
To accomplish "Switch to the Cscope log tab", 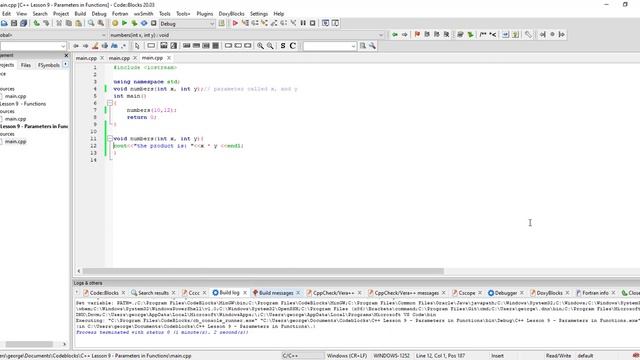I will tap(467, 293).
